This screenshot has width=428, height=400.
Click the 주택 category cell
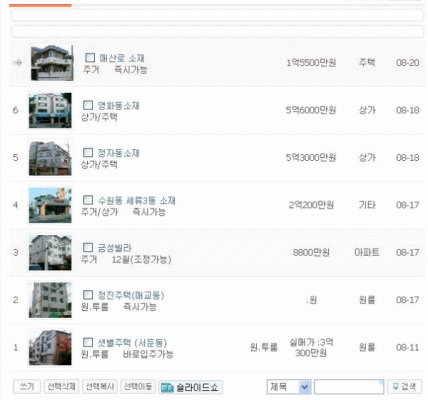coord(367,63)
